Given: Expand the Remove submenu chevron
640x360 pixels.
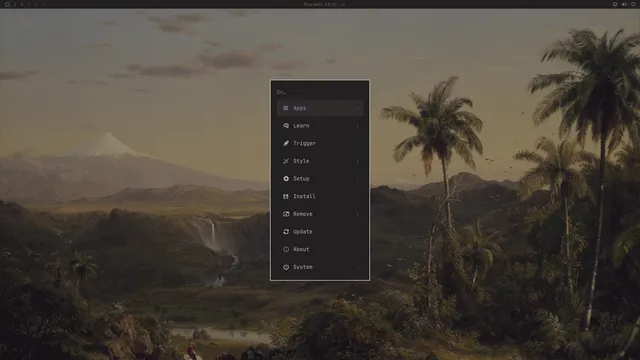Looking at the screenshot, I should pos(358,214).
